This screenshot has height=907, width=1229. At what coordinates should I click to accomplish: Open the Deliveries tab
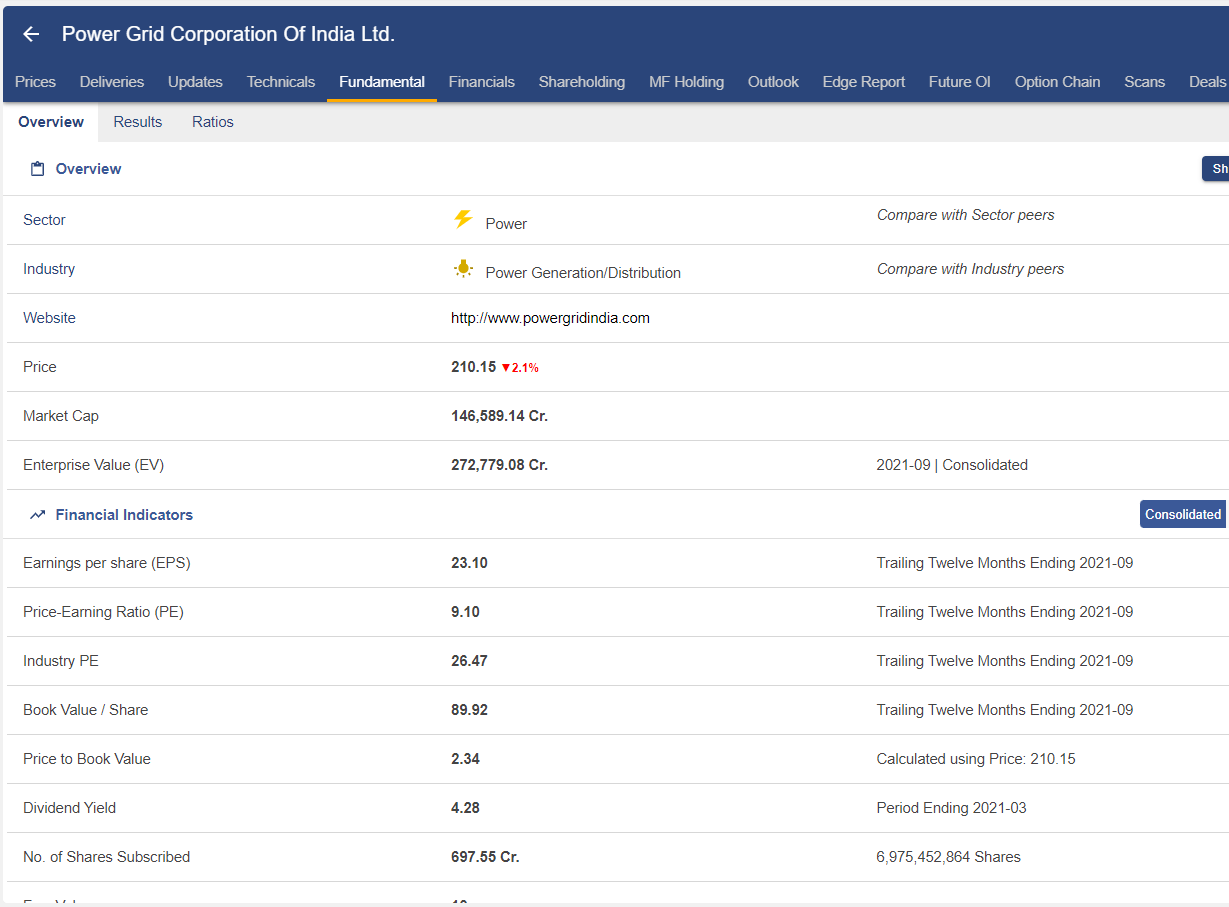tap(112, 82)
